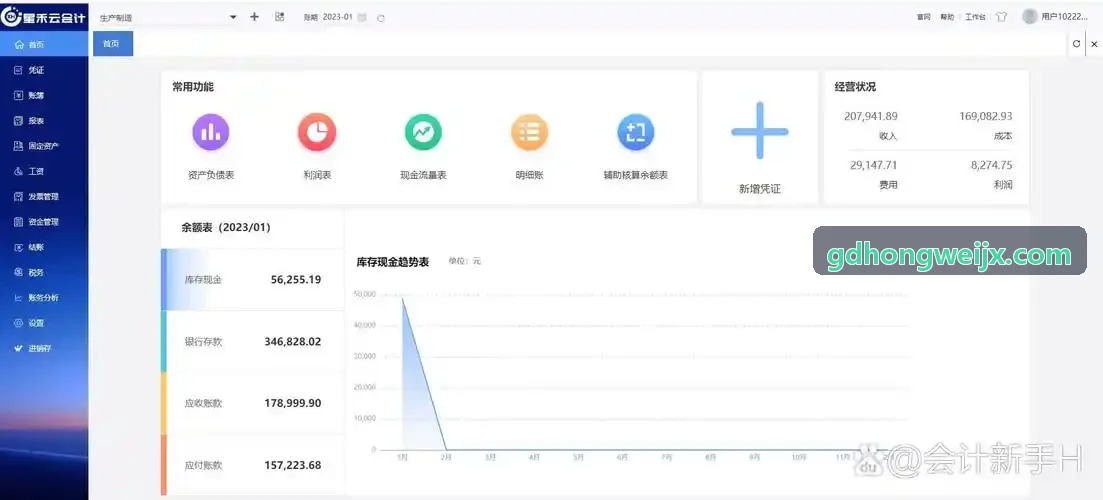This screenshot has height=500, width=1103.
Task: Open 发票管理 in the sidebar
Action: (x=44, y=197)
